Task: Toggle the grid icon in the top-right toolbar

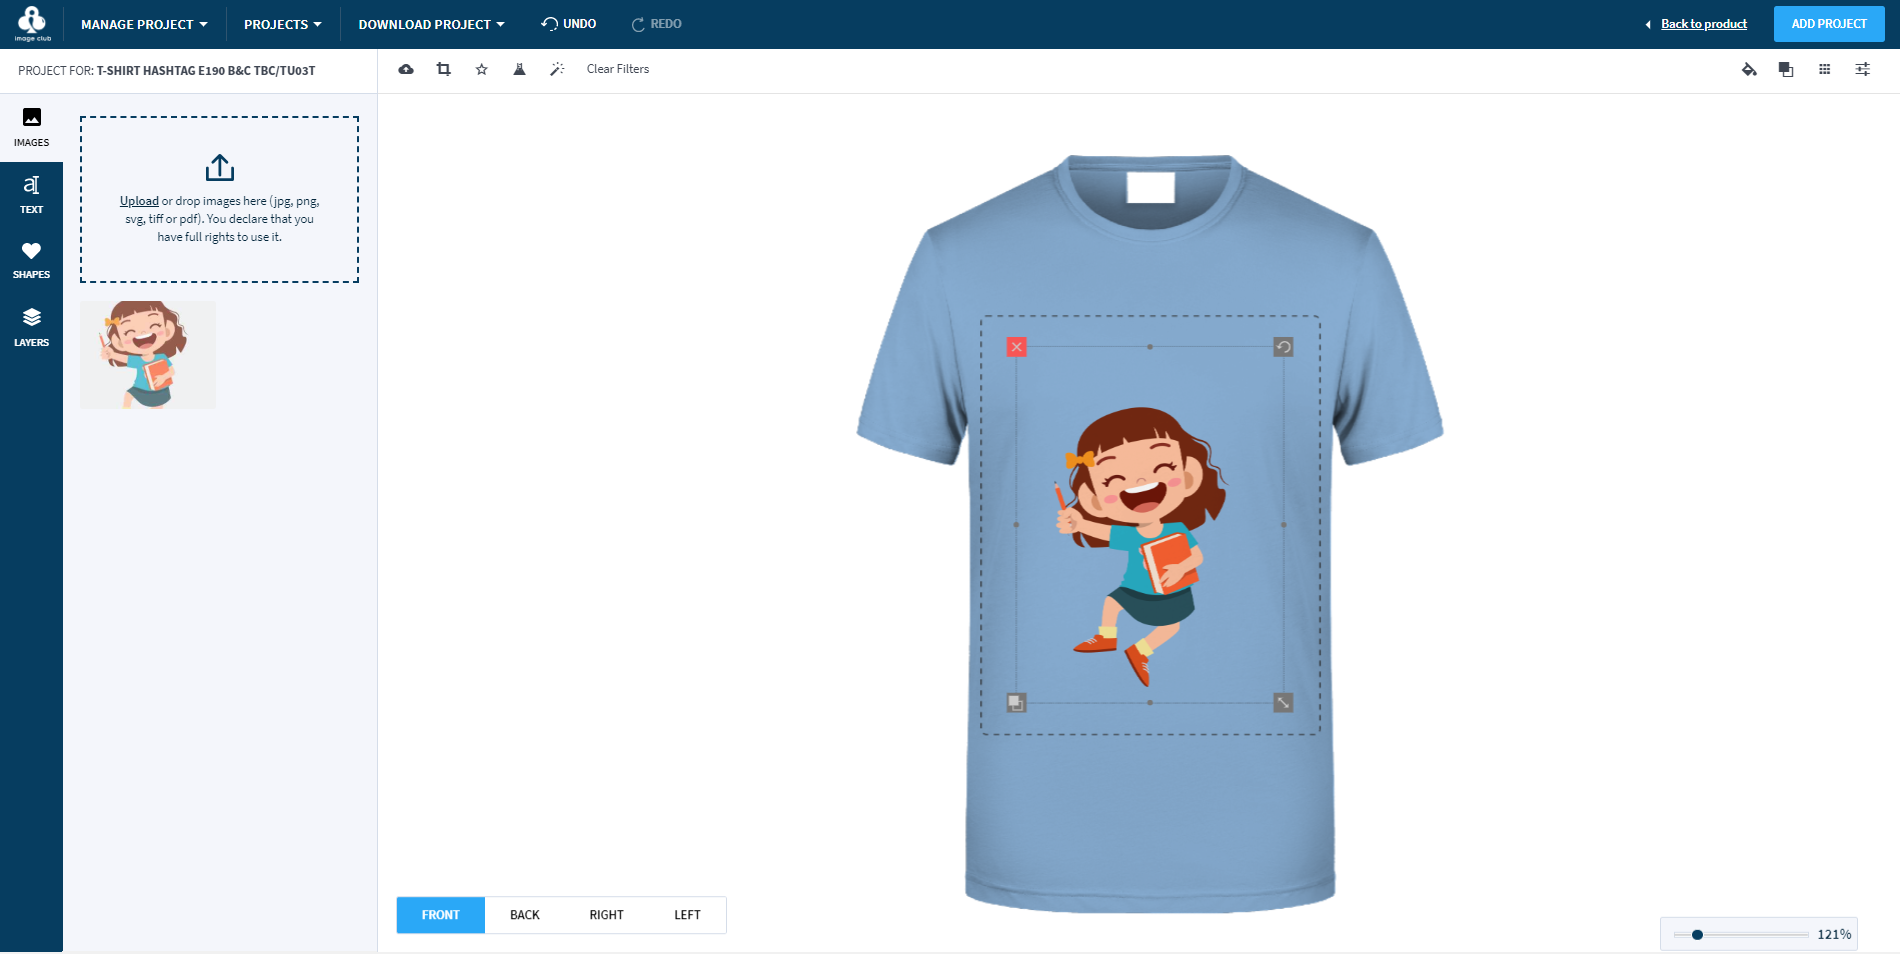Action: [1825, 69]
